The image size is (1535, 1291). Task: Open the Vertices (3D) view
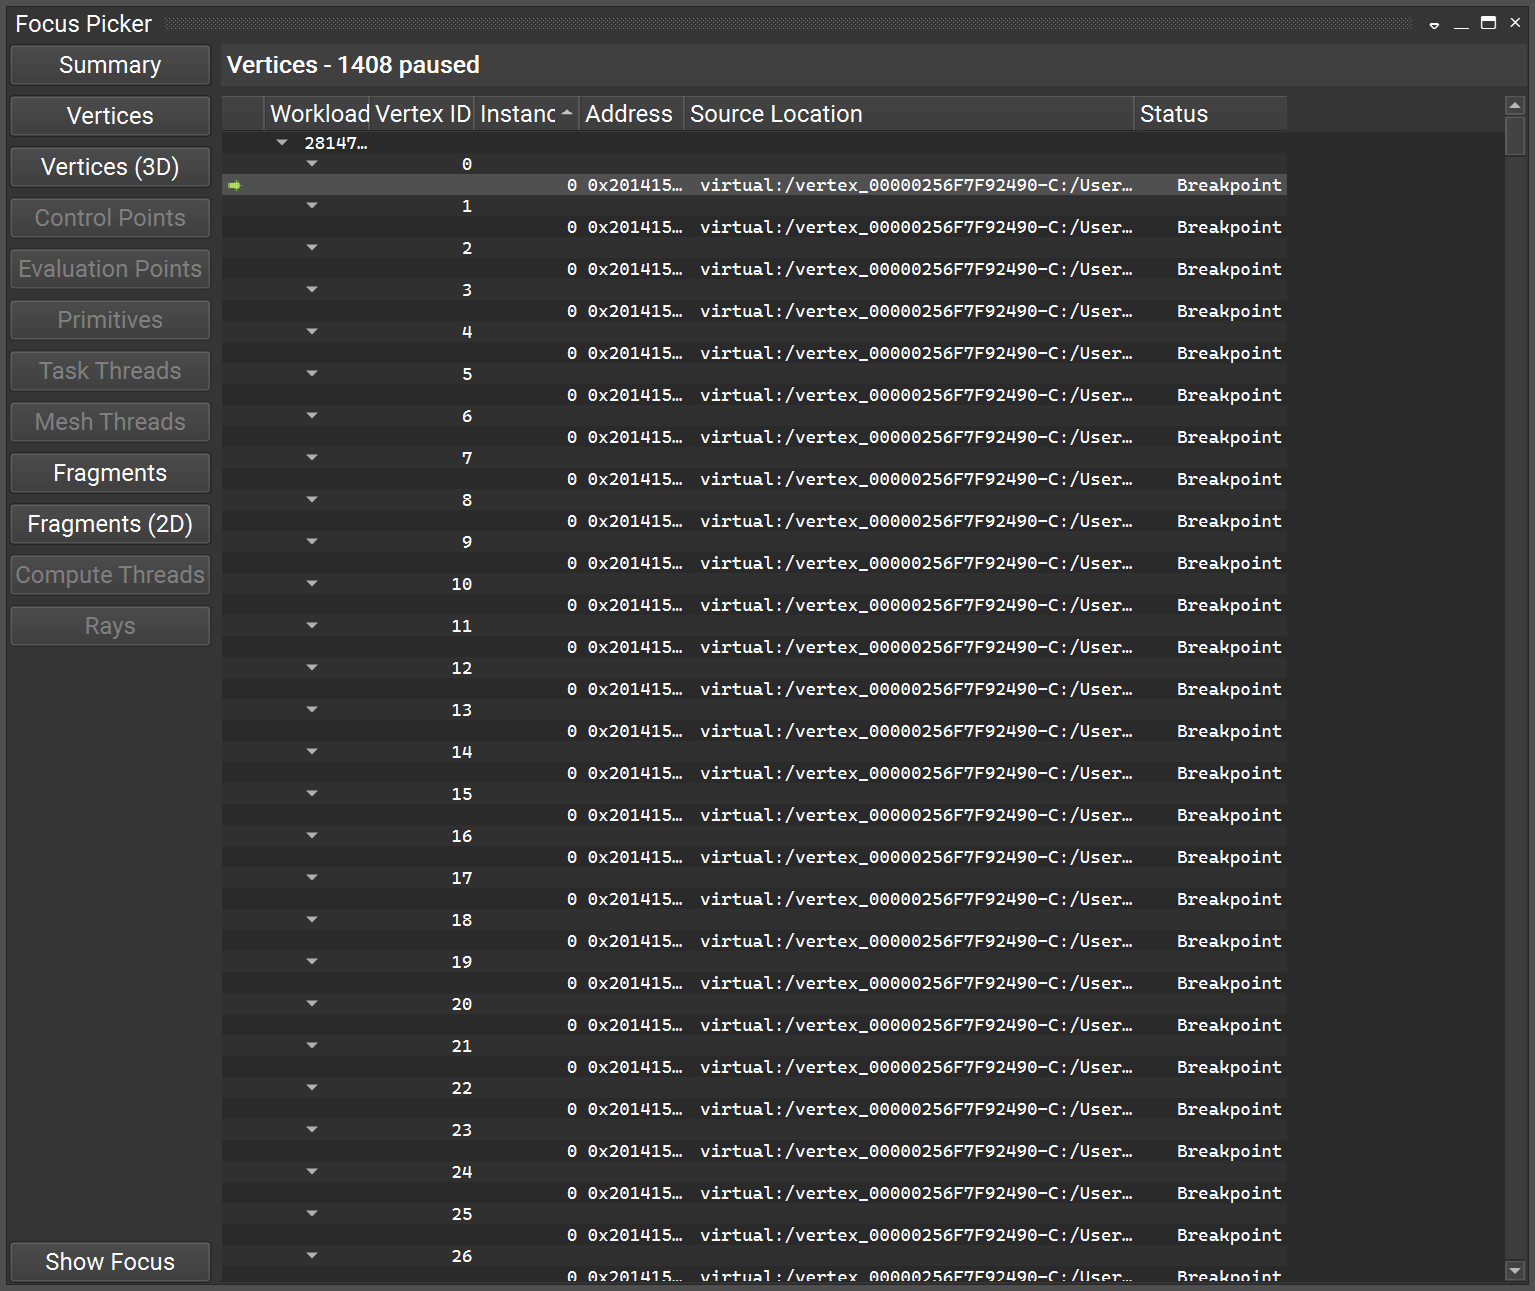click(109, 166)
